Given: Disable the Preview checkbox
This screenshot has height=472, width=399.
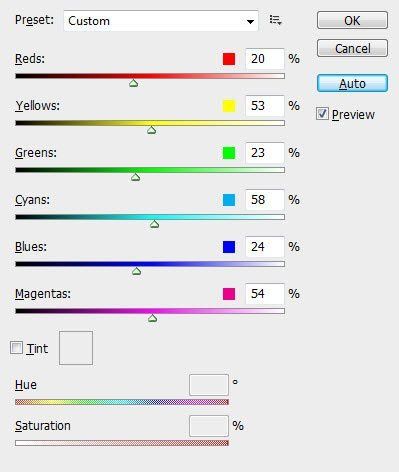Looking at the screenshot, I should pos(322,114).
